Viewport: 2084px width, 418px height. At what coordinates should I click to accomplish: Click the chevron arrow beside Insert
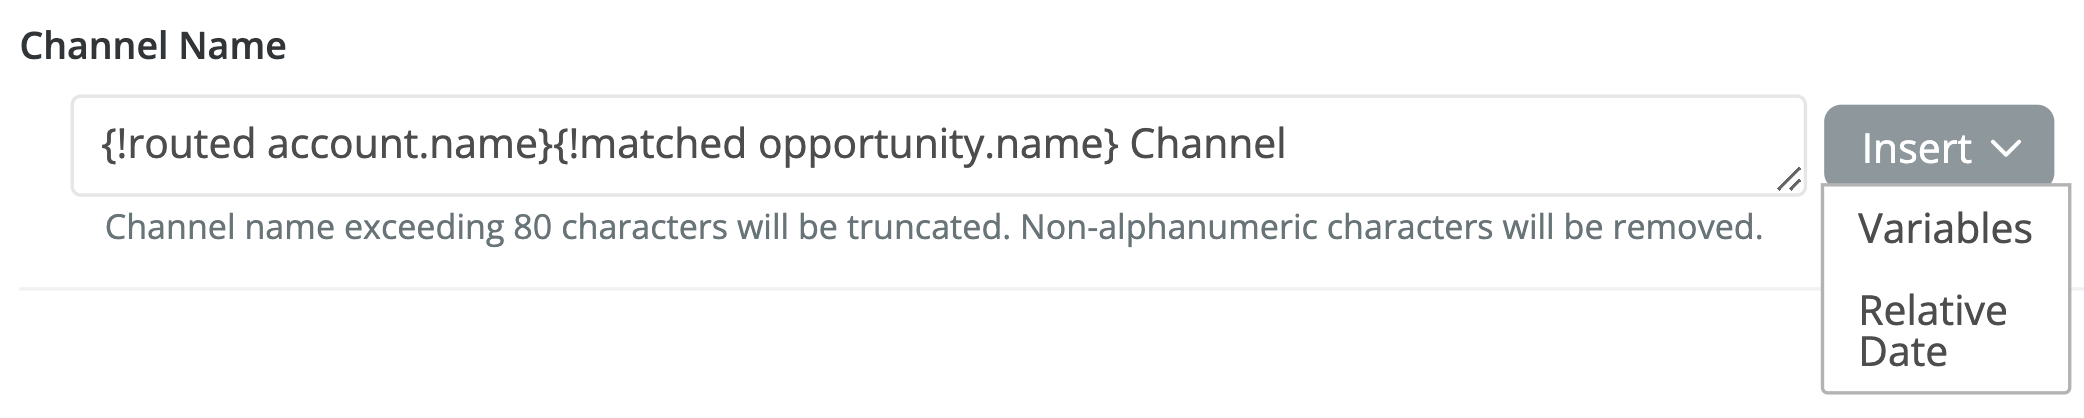2005,148
